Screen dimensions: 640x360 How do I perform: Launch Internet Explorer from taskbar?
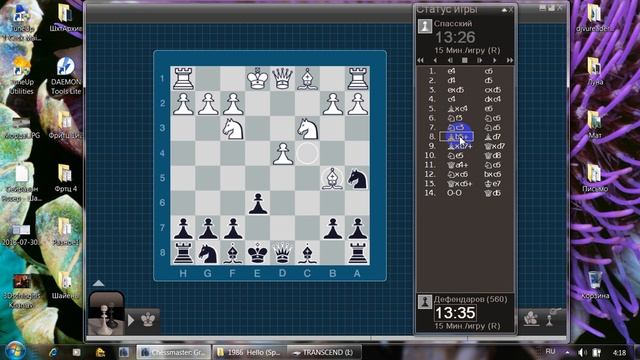coord(53,352)
